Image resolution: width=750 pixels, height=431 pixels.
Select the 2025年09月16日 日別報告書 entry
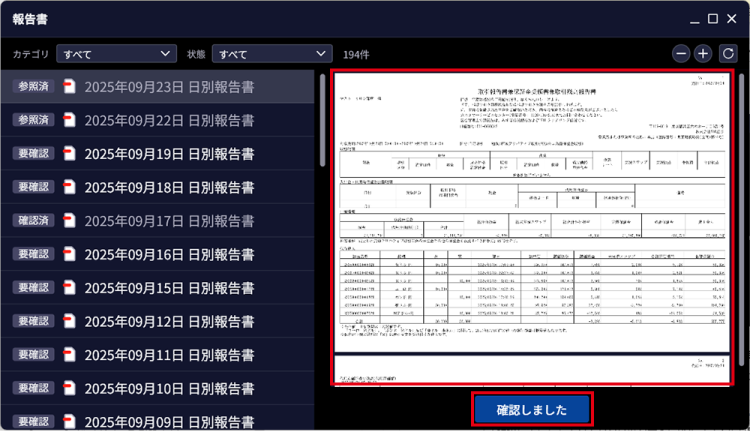pyautogui.click(x=169, y=255)
